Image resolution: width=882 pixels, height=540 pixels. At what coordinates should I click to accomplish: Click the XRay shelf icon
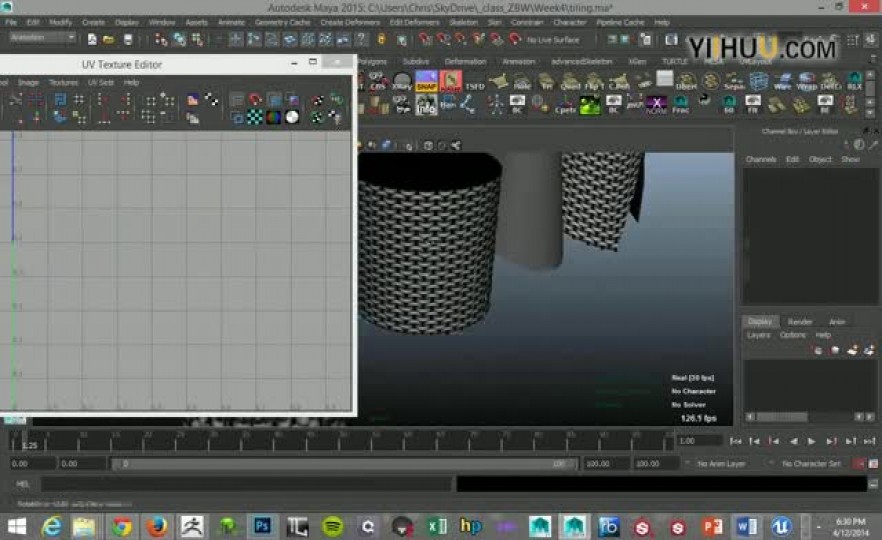pyautogui.click(x=402, y=82)
